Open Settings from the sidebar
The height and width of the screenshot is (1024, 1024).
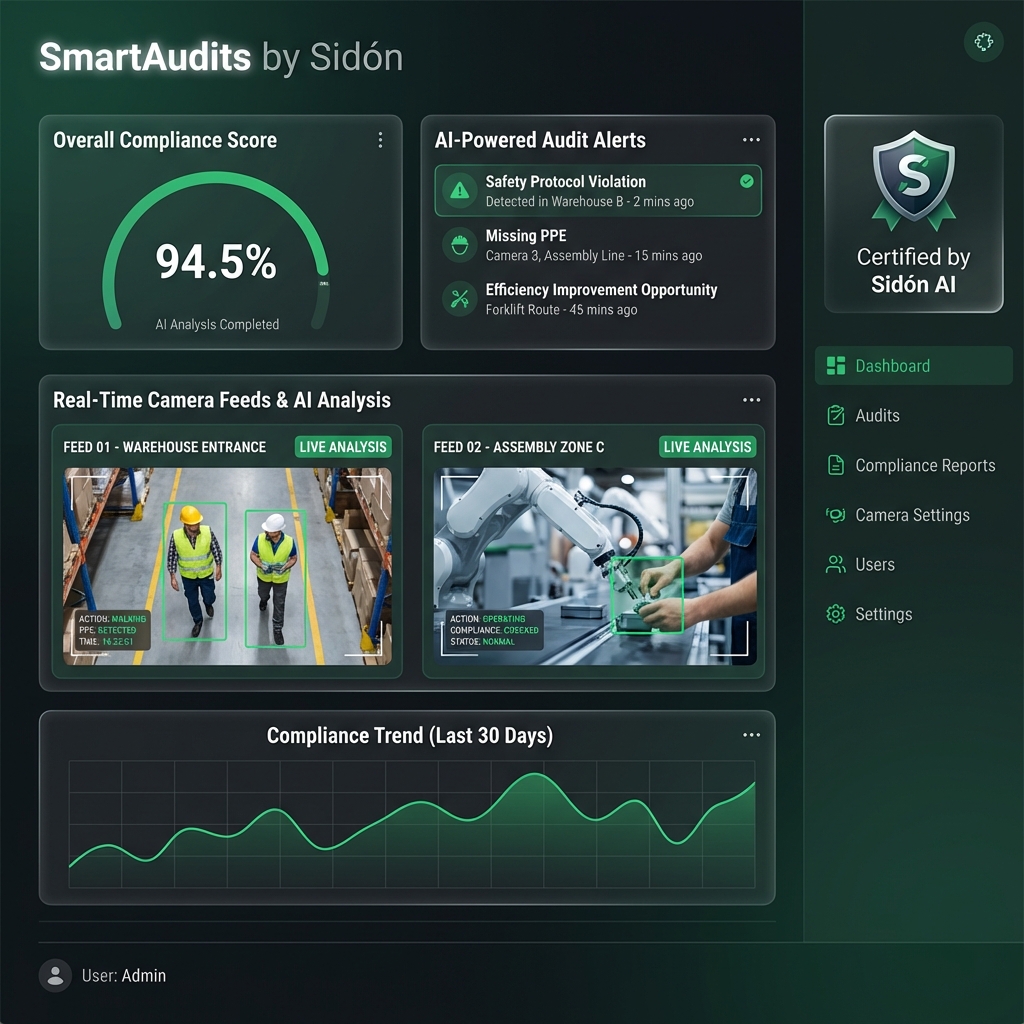(884, 614)
